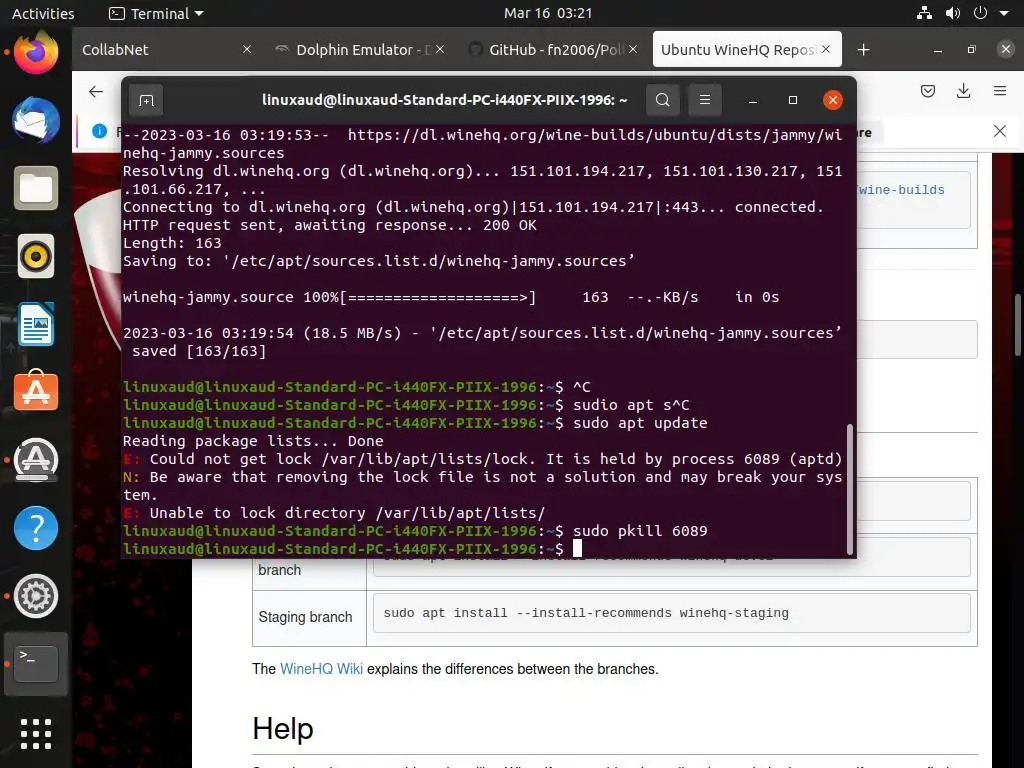Close the Ubuntu WineHQ Repository tab
The image size is (1024, 768).
pyautogui.click(x=826, y=50)
